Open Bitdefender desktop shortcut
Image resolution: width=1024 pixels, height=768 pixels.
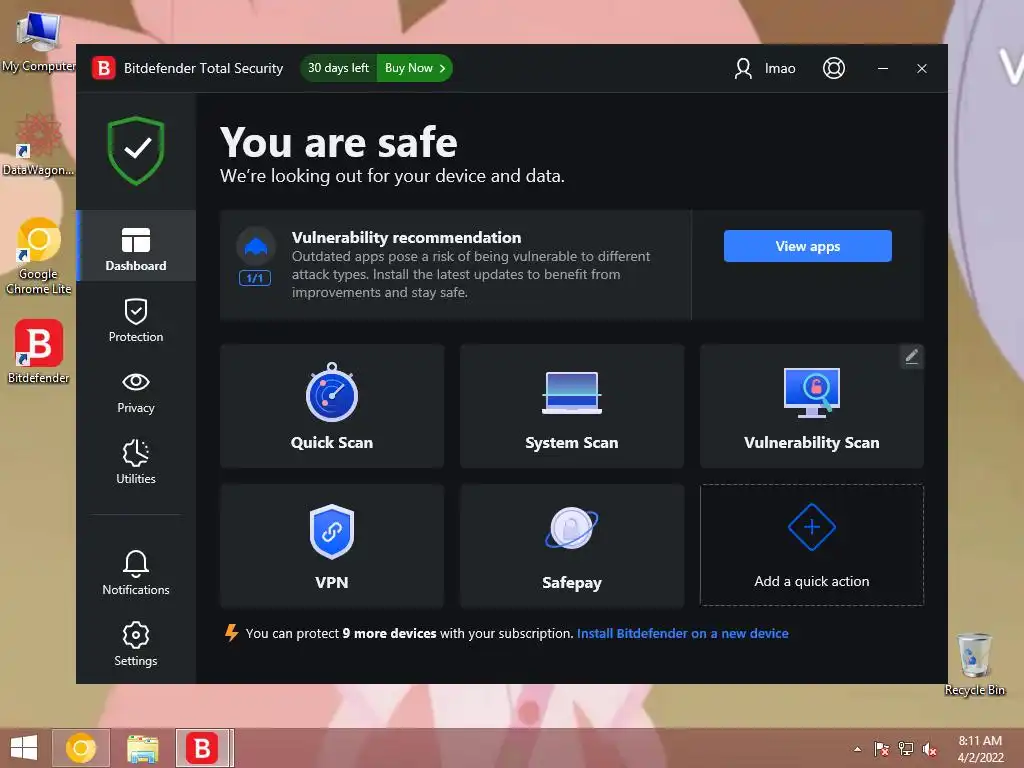[38, 351]
